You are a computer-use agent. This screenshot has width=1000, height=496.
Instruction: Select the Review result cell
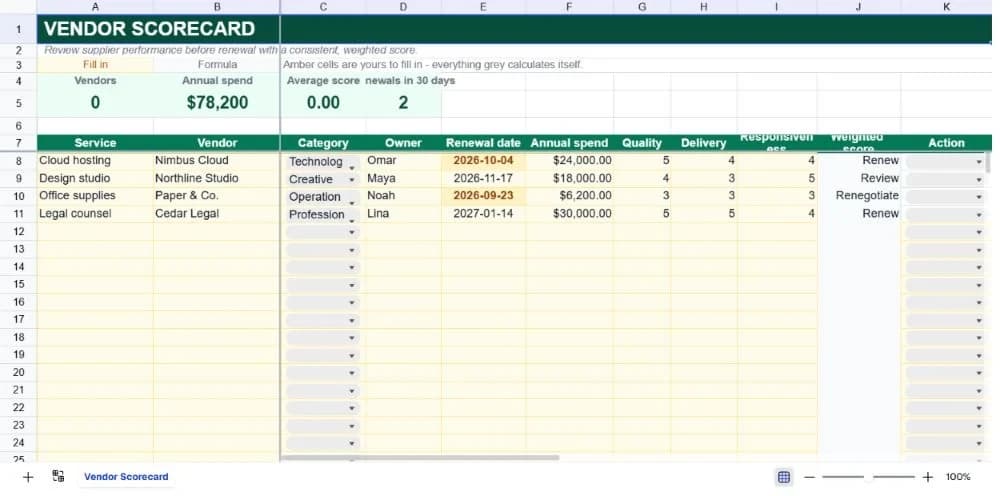859,179
